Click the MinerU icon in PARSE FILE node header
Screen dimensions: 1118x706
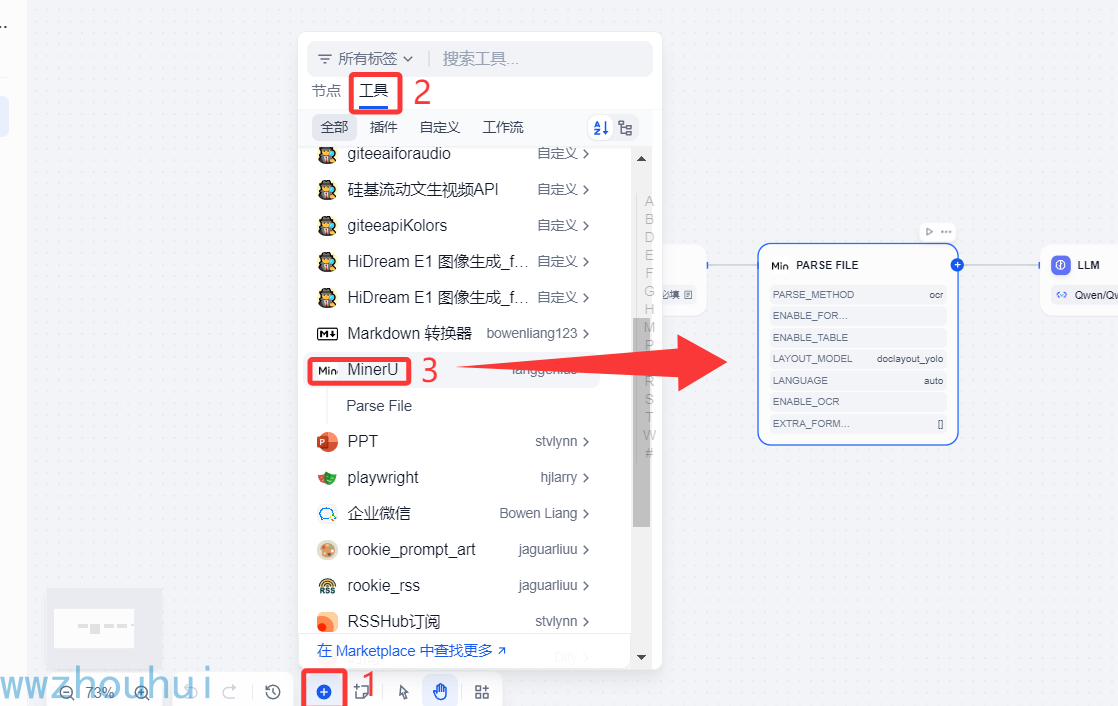click(x=780, y=265)
